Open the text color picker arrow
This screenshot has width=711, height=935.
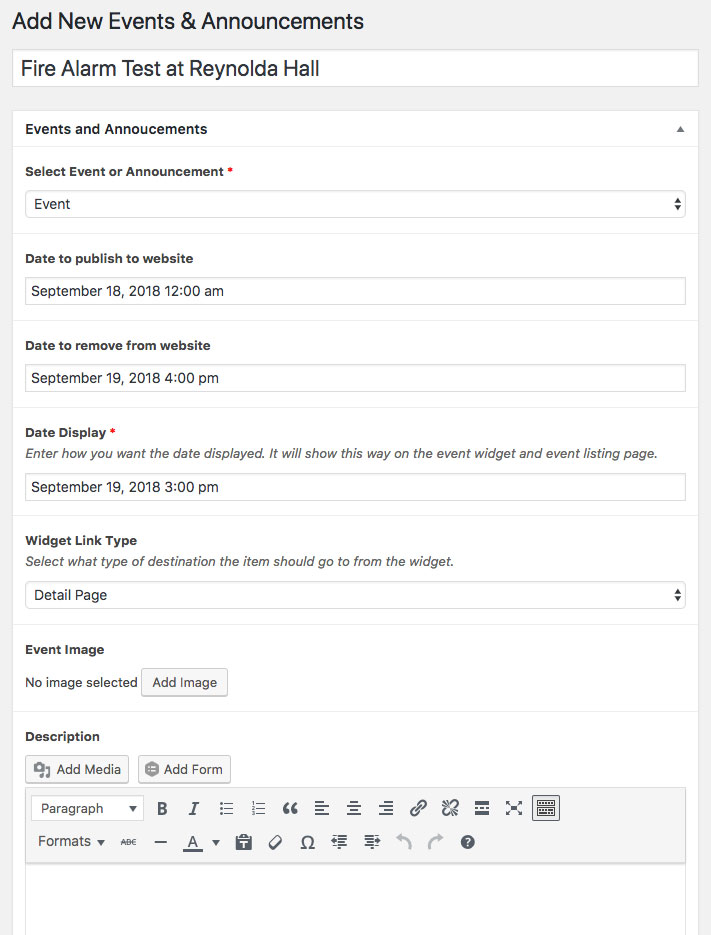tap(216, 842)
